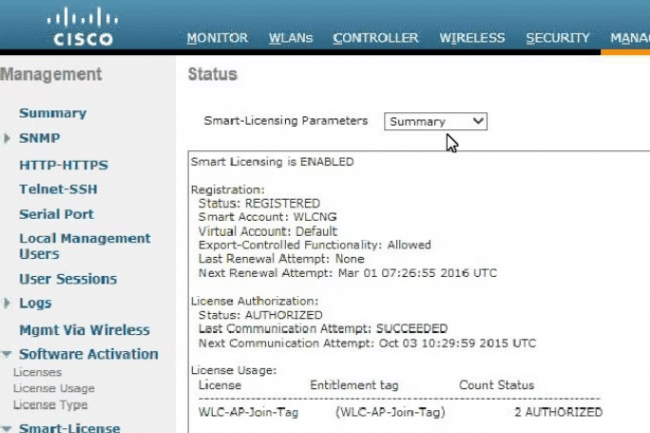The width and height of the screenshot is (650, 433).
Task: Click 'Count Status' column header
Action: pyautogui.click(x=497, y=385)
